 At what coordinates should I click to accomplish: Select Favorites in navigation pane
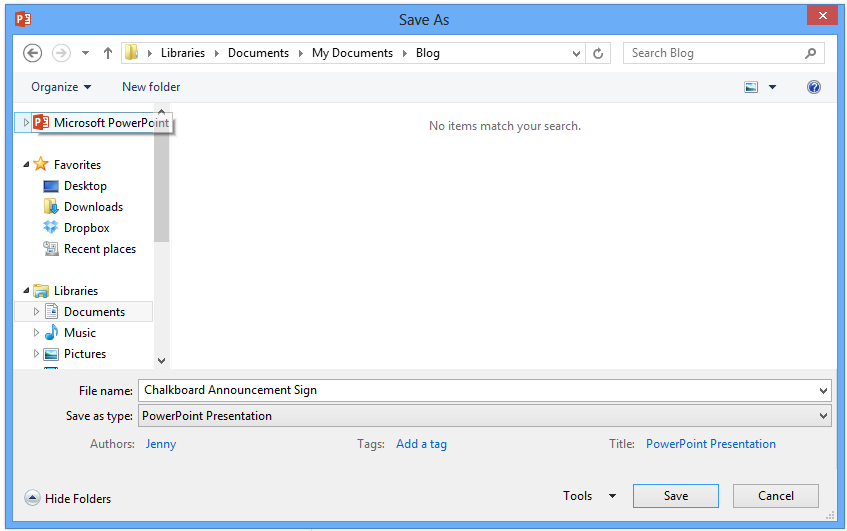pyautogui.click(x=77, y=164)
